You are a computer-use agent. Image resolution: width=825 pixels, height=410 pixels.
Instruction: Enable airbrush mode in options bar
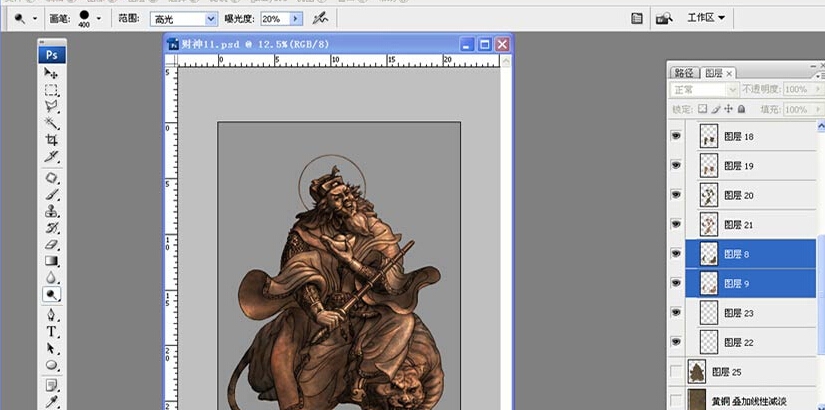(x=320, y=19)
